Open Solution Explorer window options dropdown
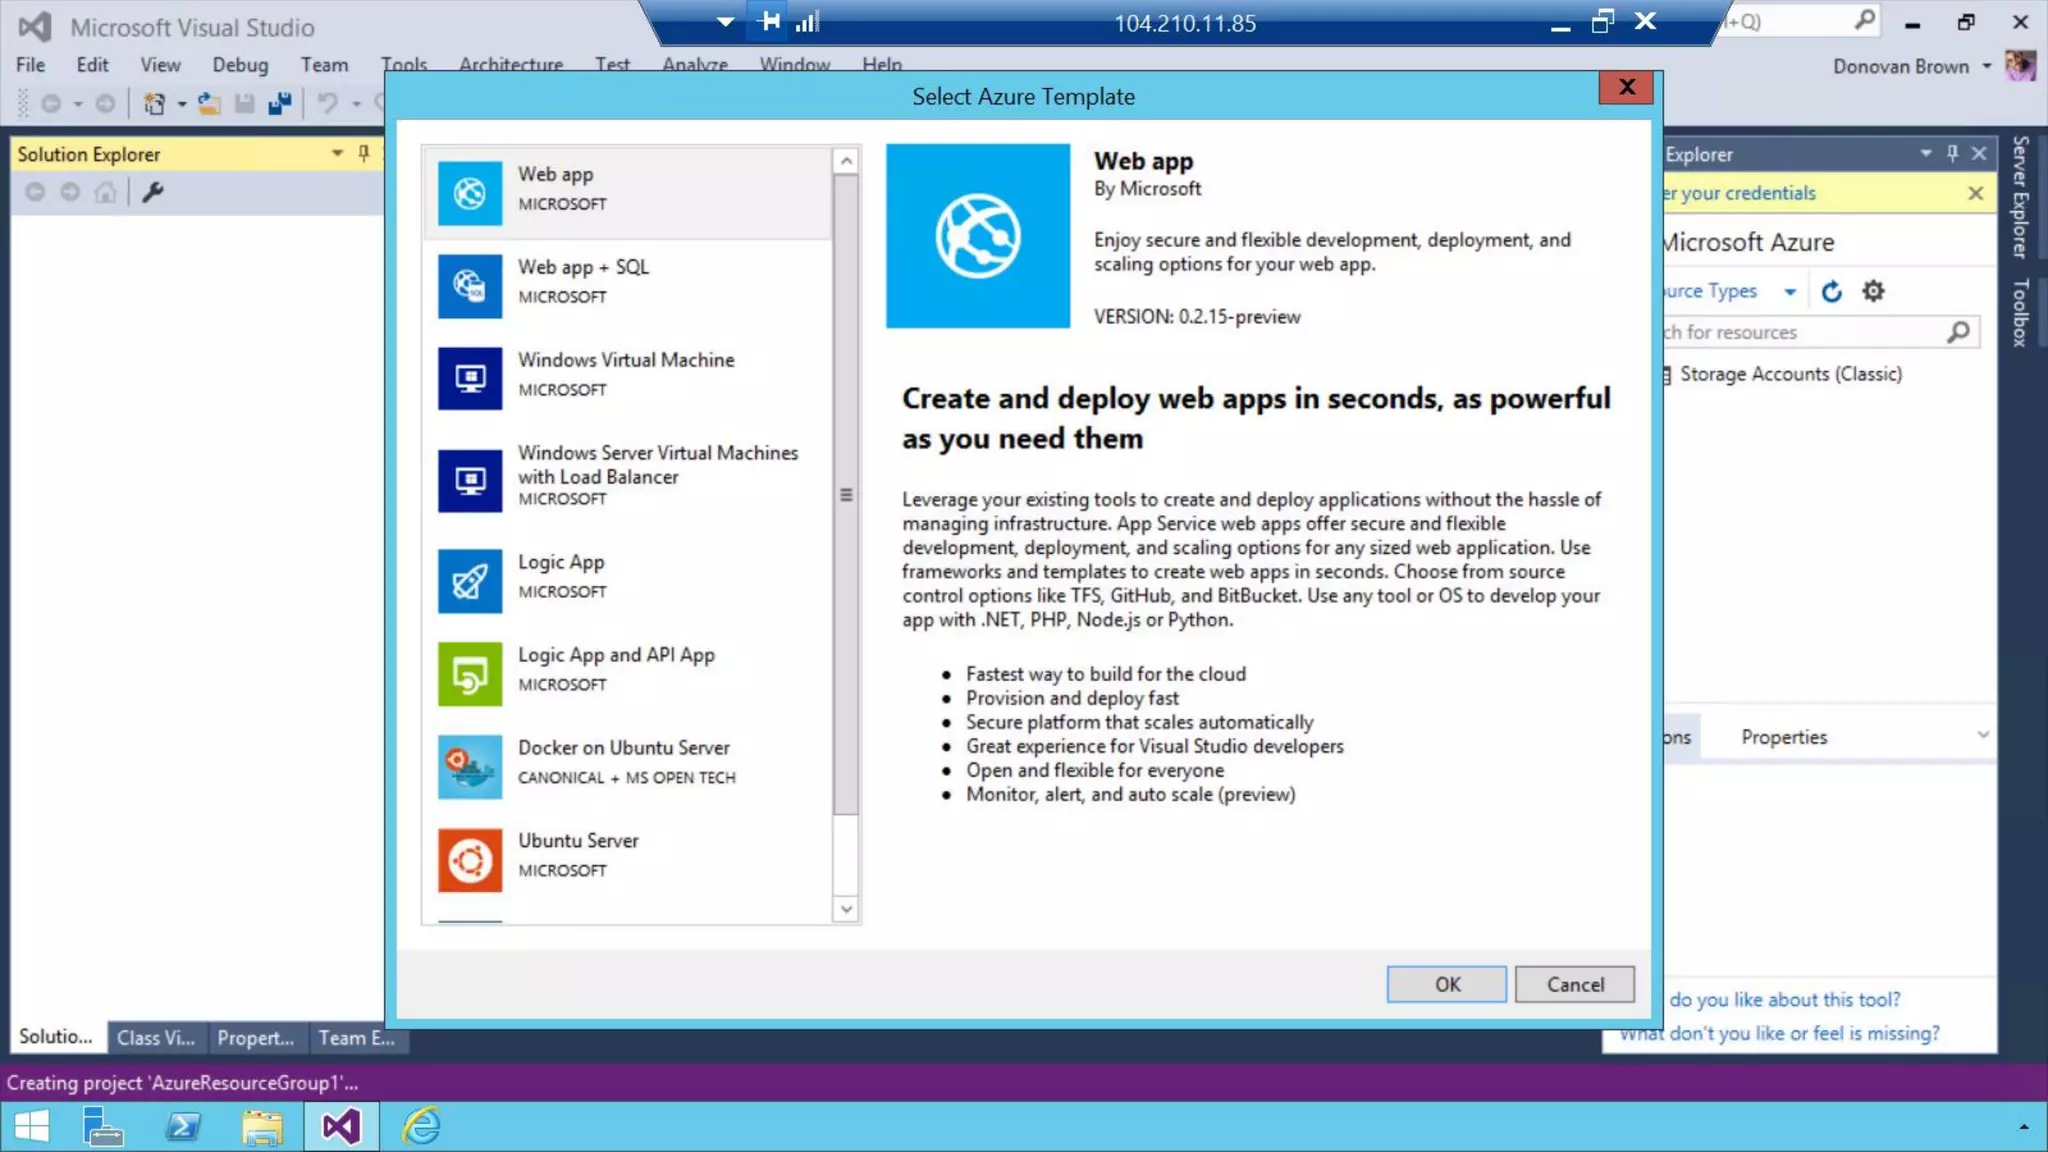The height and width of the screenshot is (1152, 2048). [x=337, y=153]
